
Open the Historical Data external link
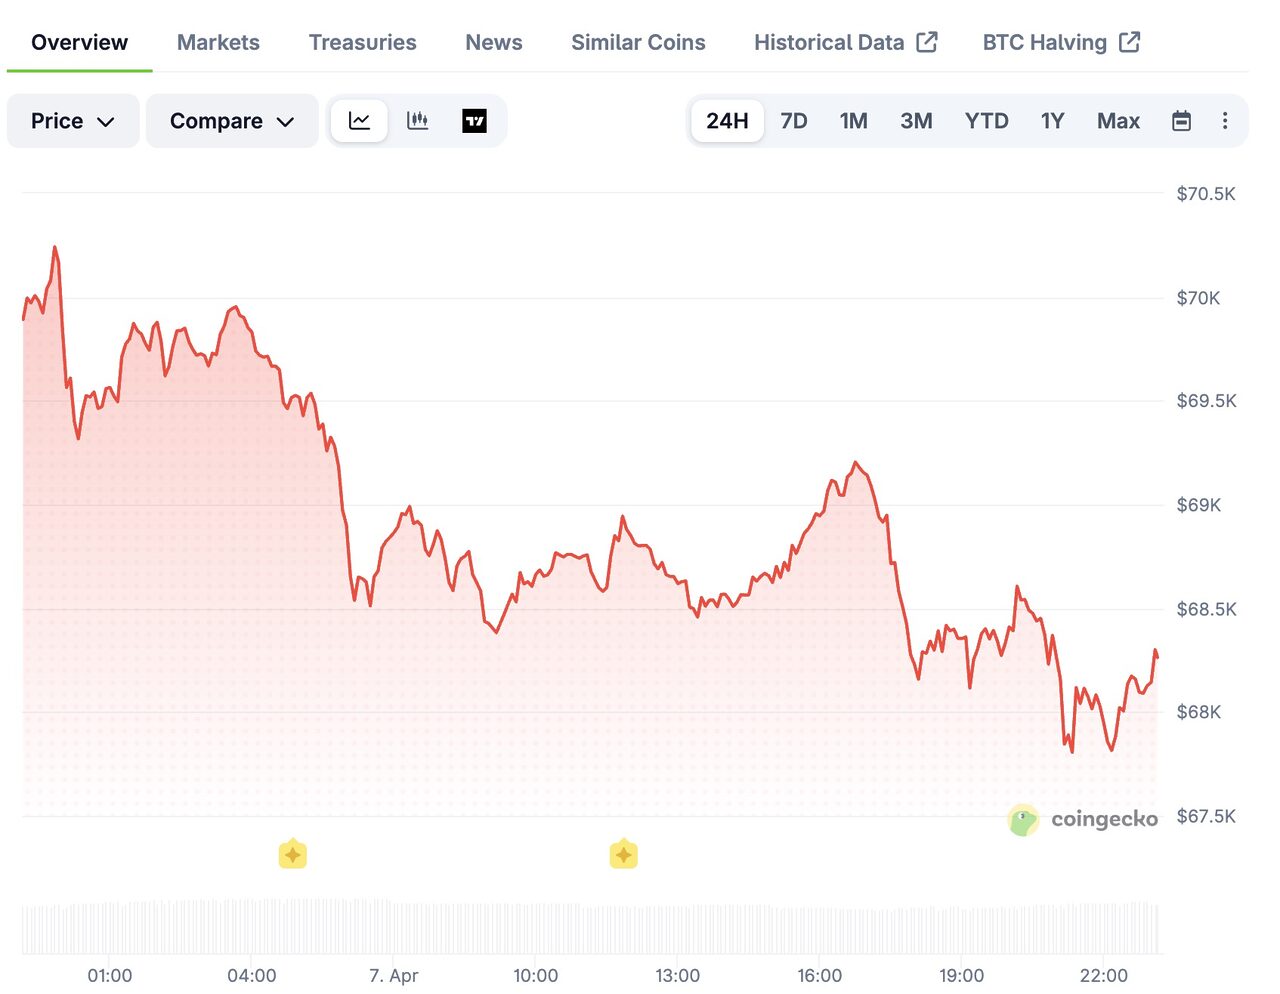click(x=845, y=42)
